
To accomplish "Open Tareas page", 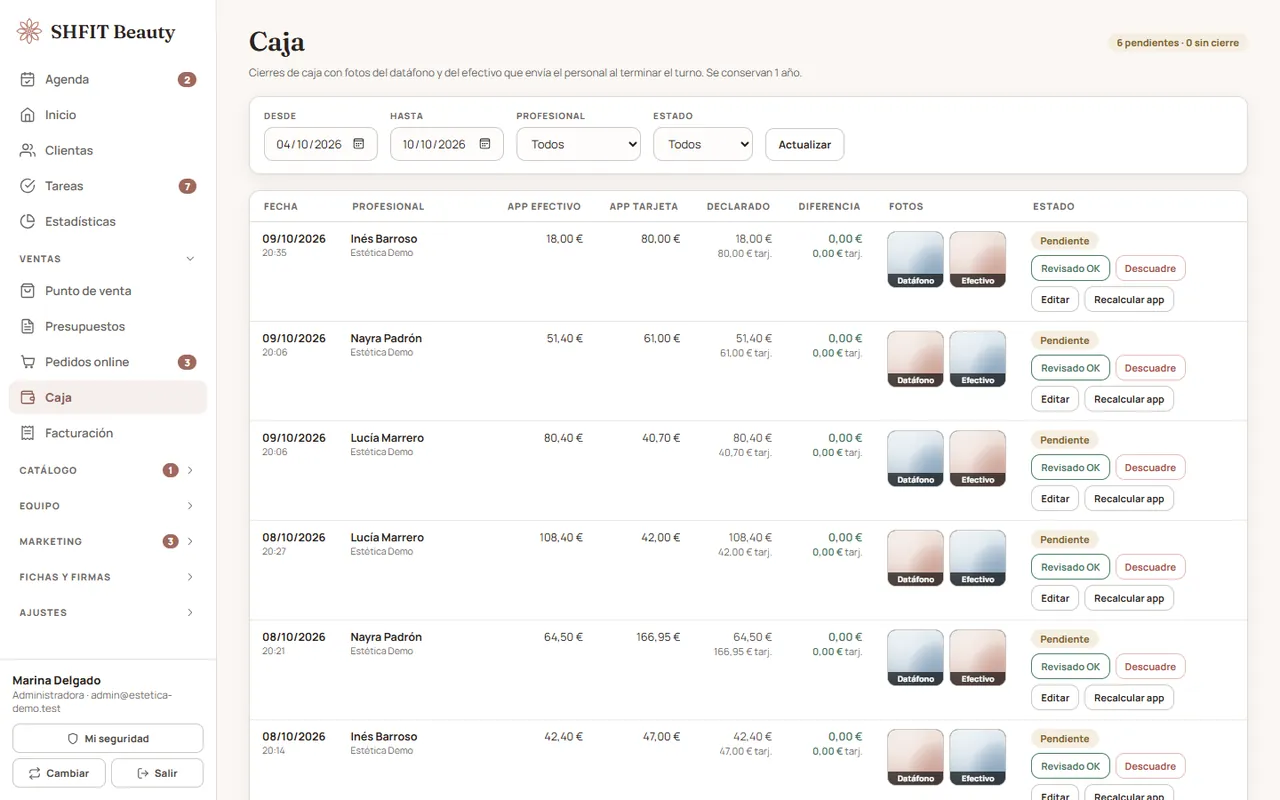I will coord(108,186).
